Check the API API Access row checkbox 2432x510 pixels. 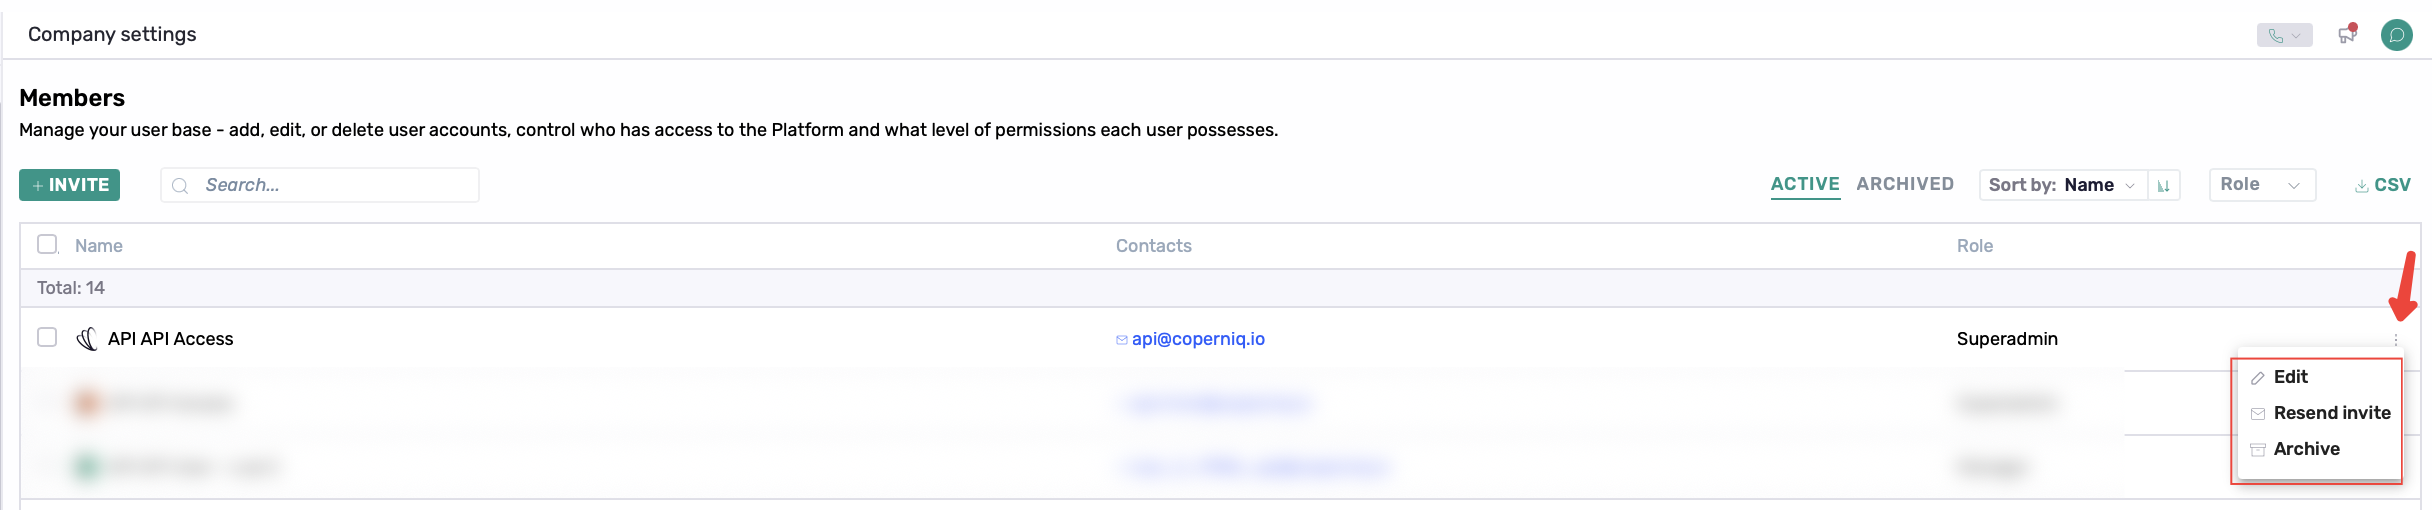(x=47, y=337)
